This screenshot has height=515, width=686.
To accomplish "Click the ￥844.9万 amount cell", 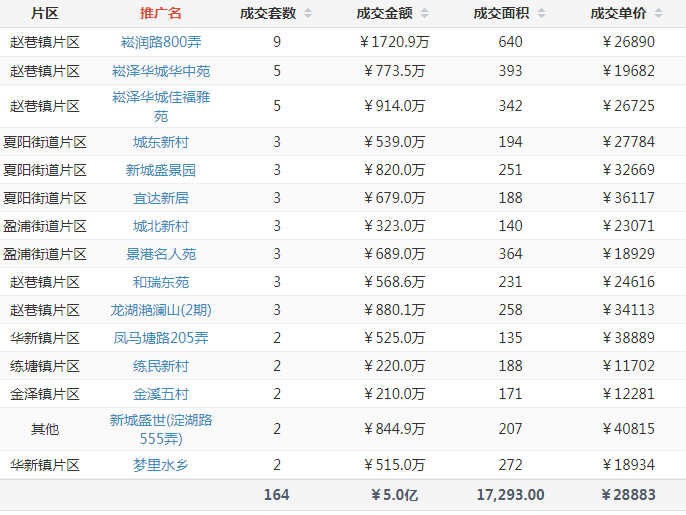I will pos(394,429).
